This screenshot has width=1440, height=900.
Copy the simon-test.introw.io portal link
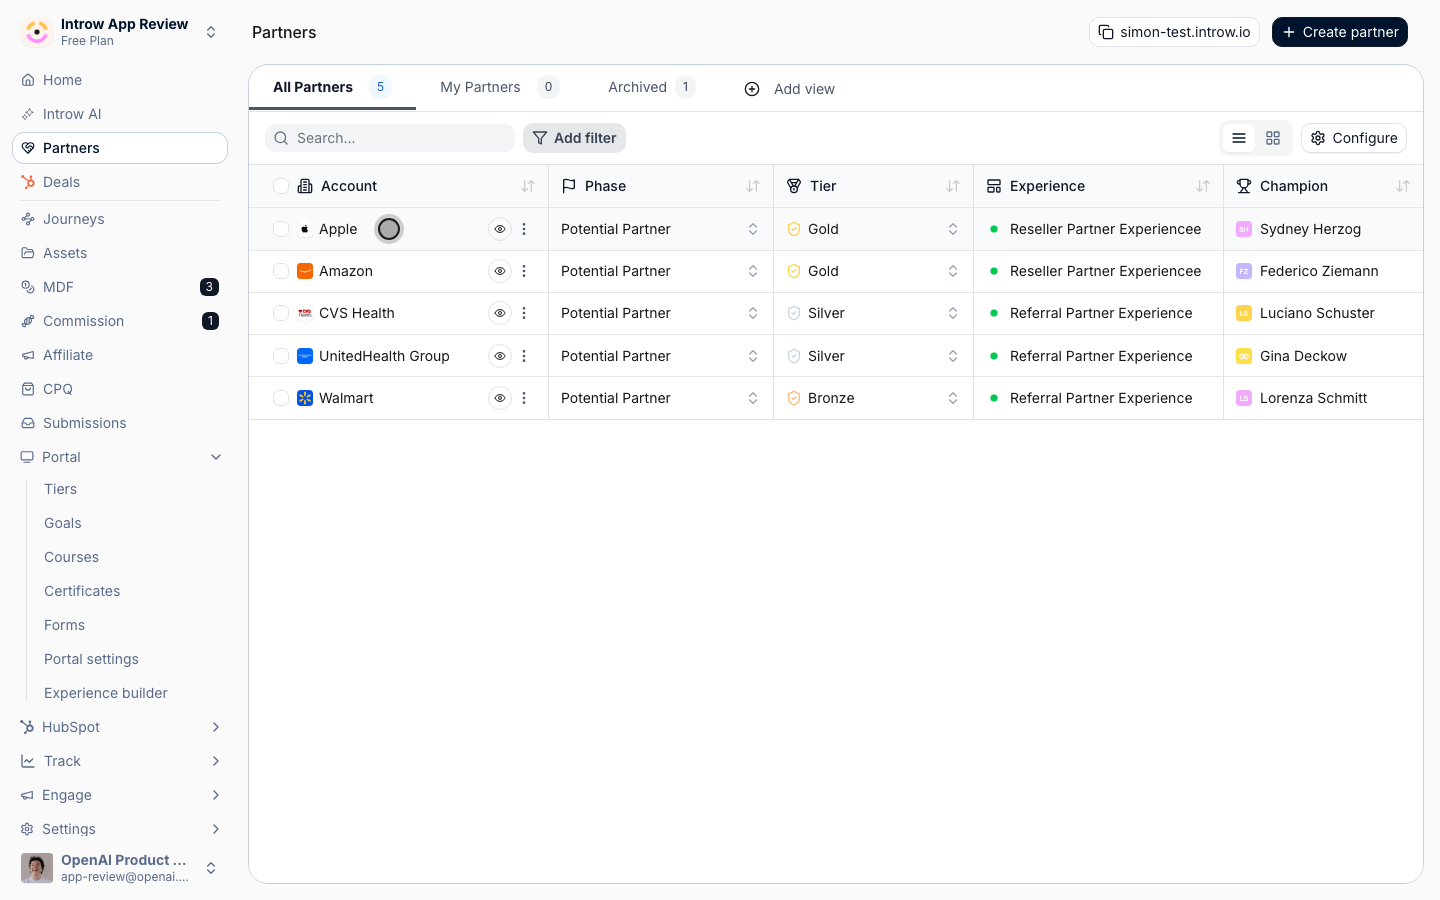tap(1174, 32)
